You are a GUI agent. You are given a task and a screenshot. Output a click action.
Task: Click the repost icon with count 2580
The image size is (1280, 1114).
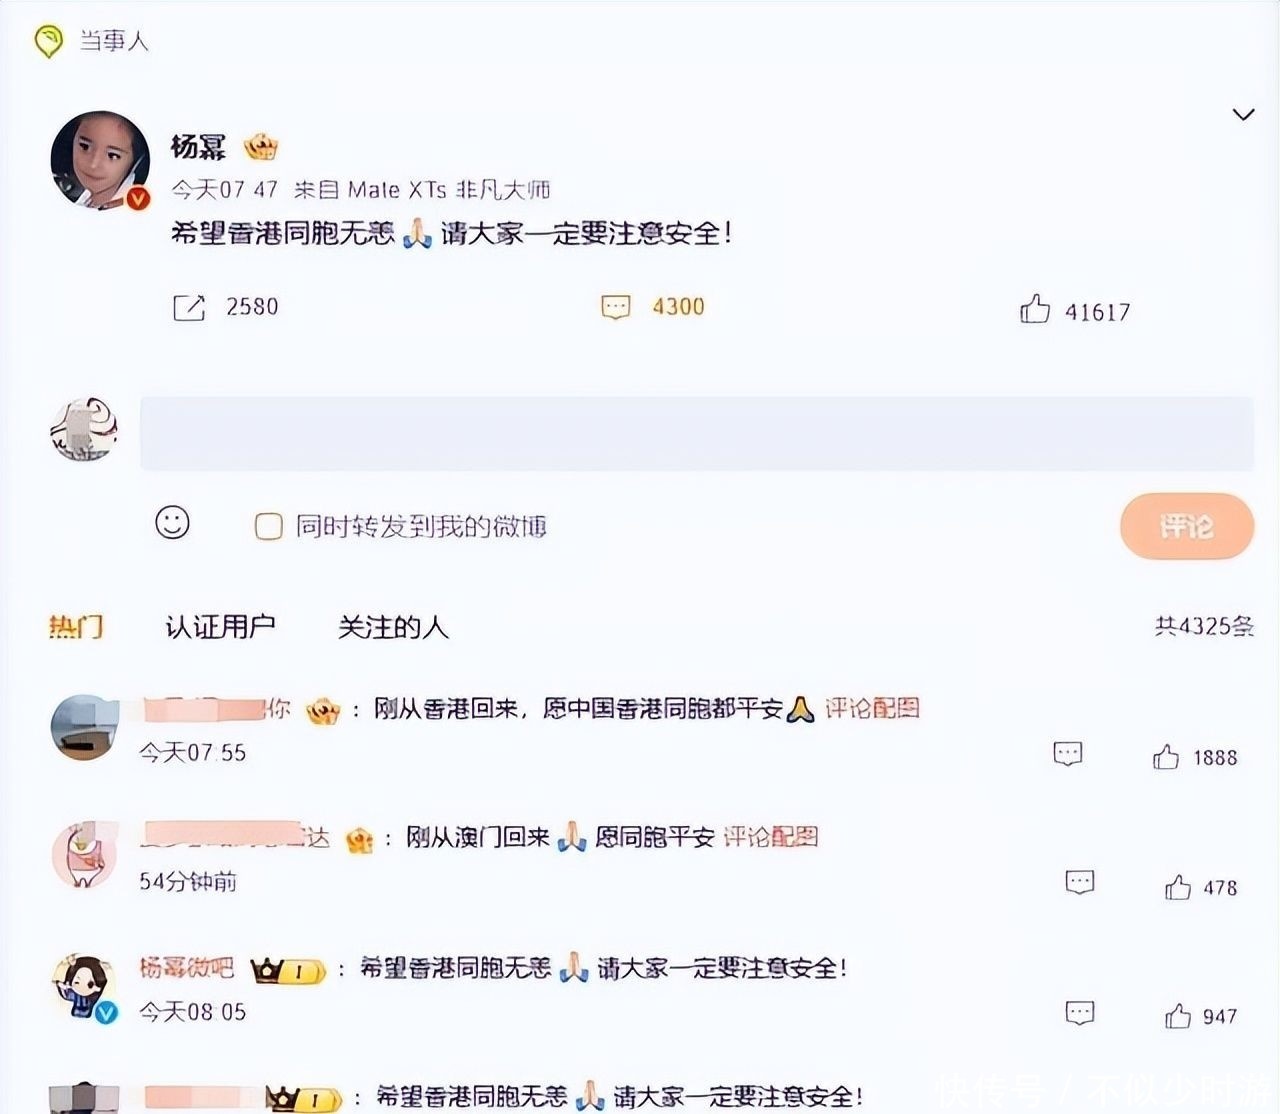(189, 307)
